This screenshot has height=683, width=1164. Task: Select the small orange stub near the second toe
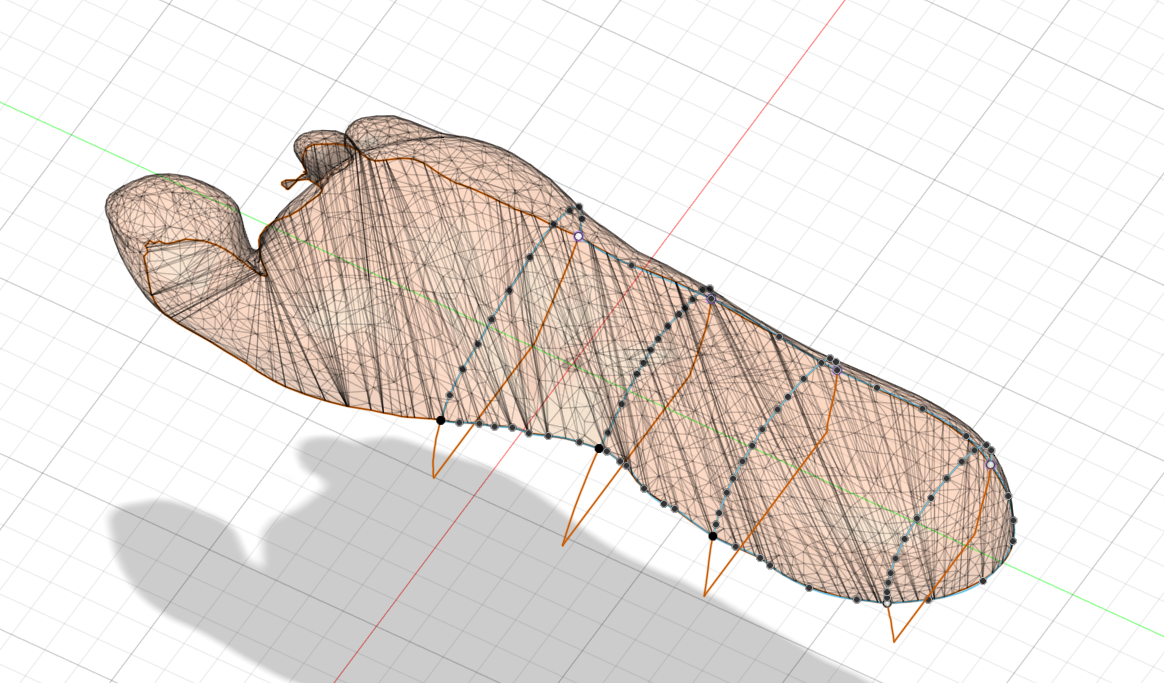point(290,180)
